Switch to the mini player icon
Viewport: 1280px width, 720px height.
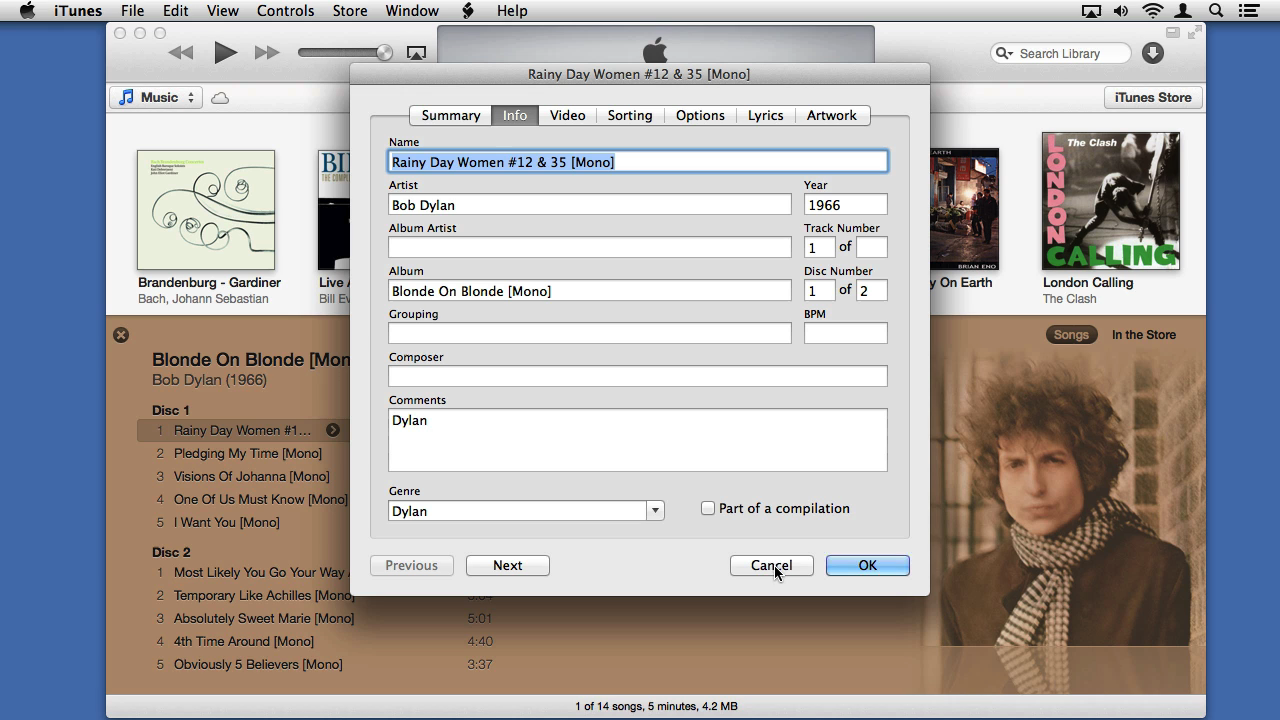tap(1173, 33)
